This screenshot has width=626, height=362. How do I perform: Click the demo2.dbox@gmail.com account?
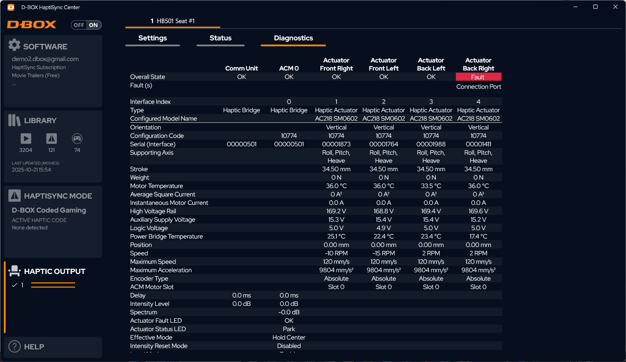[x=45, y=59]
